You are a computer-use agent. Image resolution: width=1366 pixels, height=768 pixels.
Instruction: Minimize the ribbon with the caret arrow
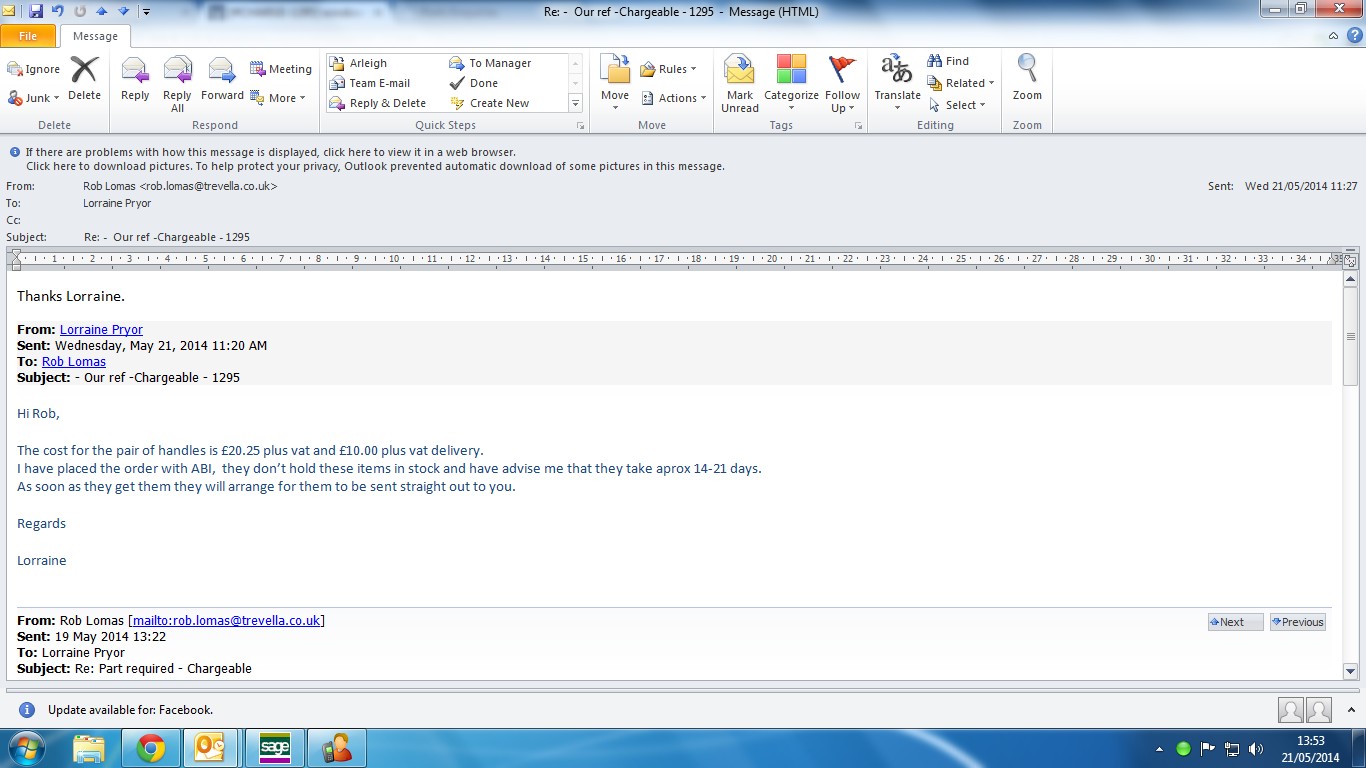point(1333,36)
